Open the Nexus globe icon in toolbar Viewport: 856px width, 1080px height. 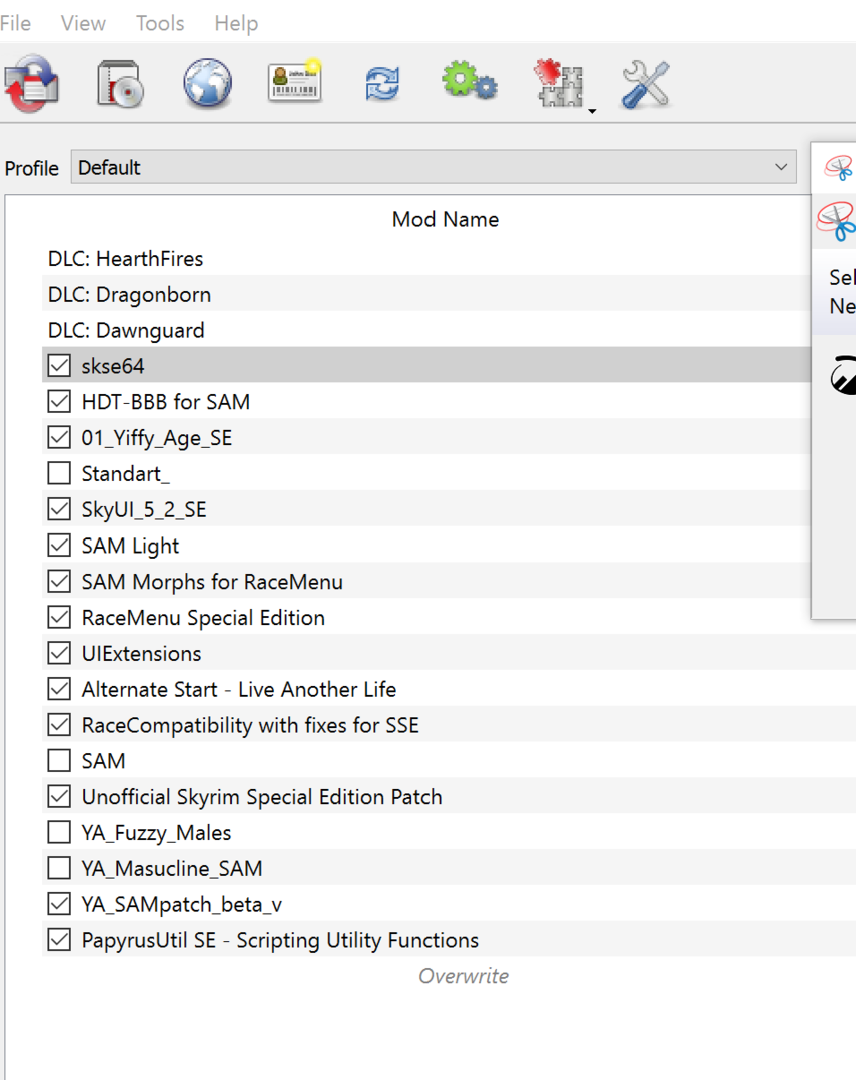(207, 83)
